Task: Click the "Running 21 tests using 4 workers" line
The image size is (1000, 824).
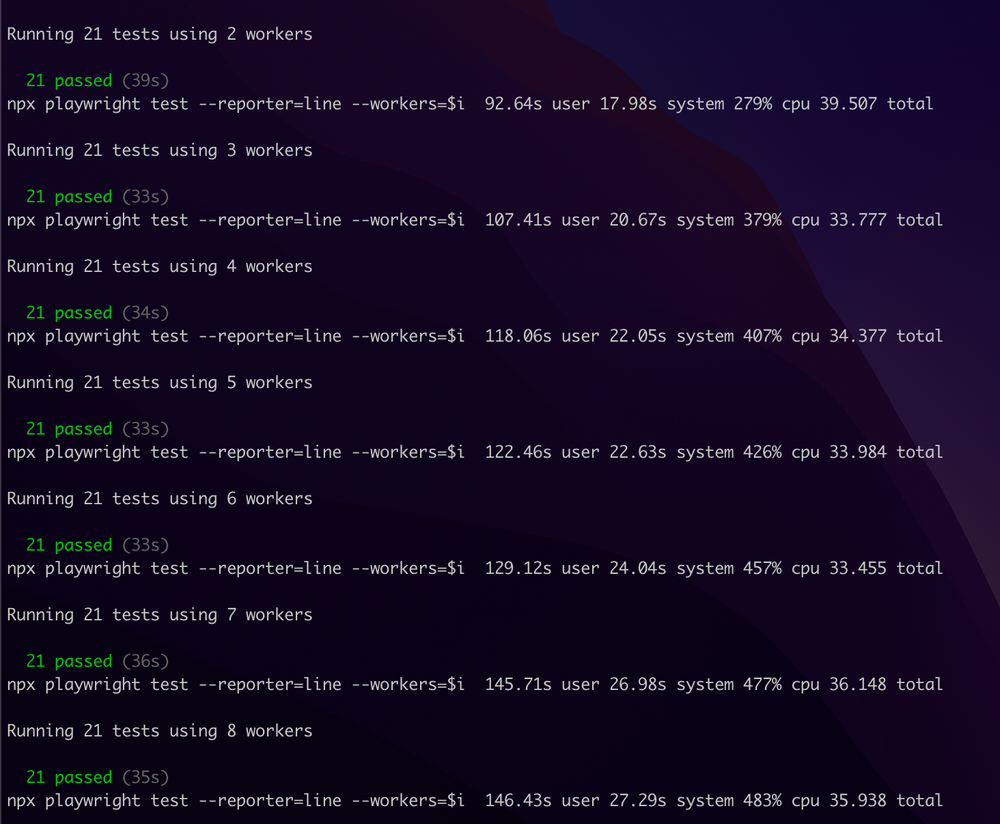Action: [159, 266]
